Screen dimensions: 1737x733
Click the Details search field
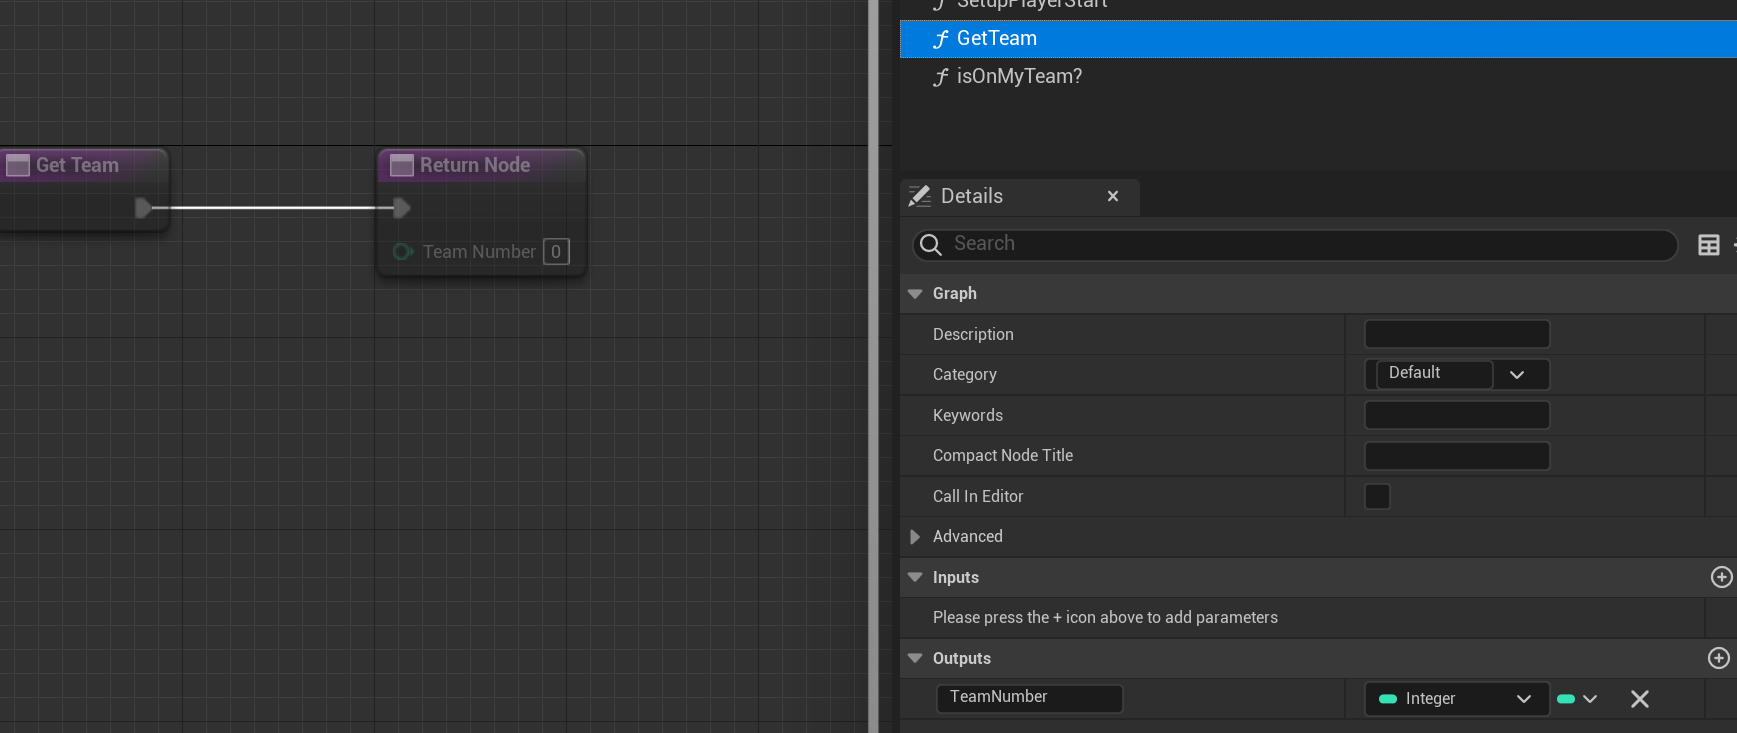1300,244
